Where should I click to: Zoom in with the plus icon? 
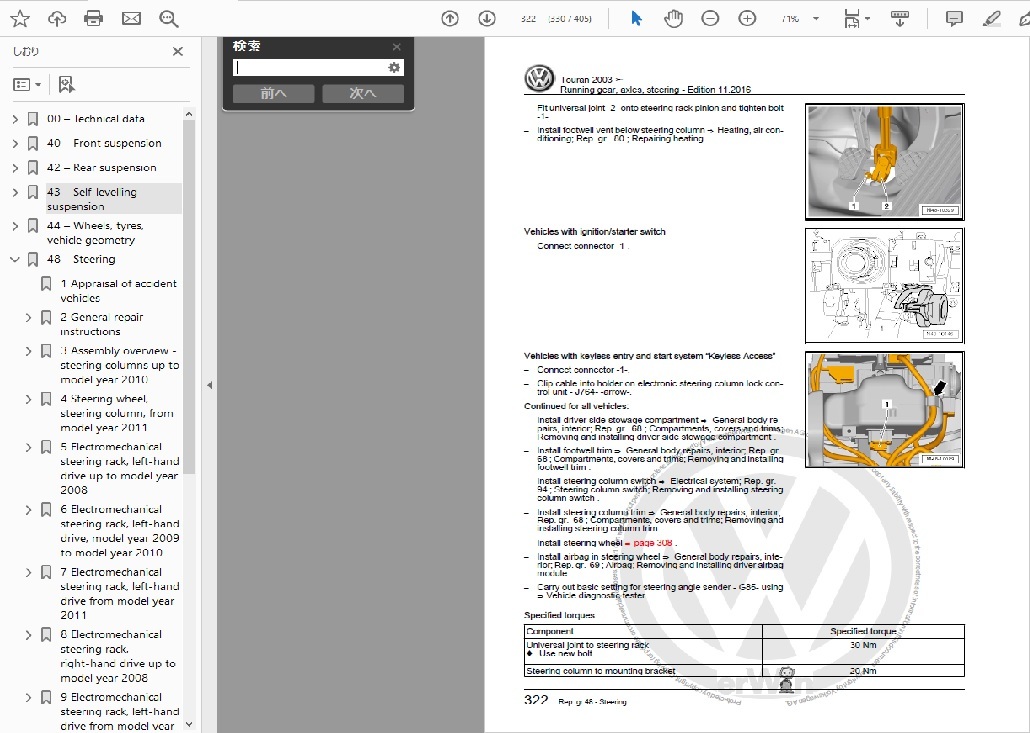(747, 19)
